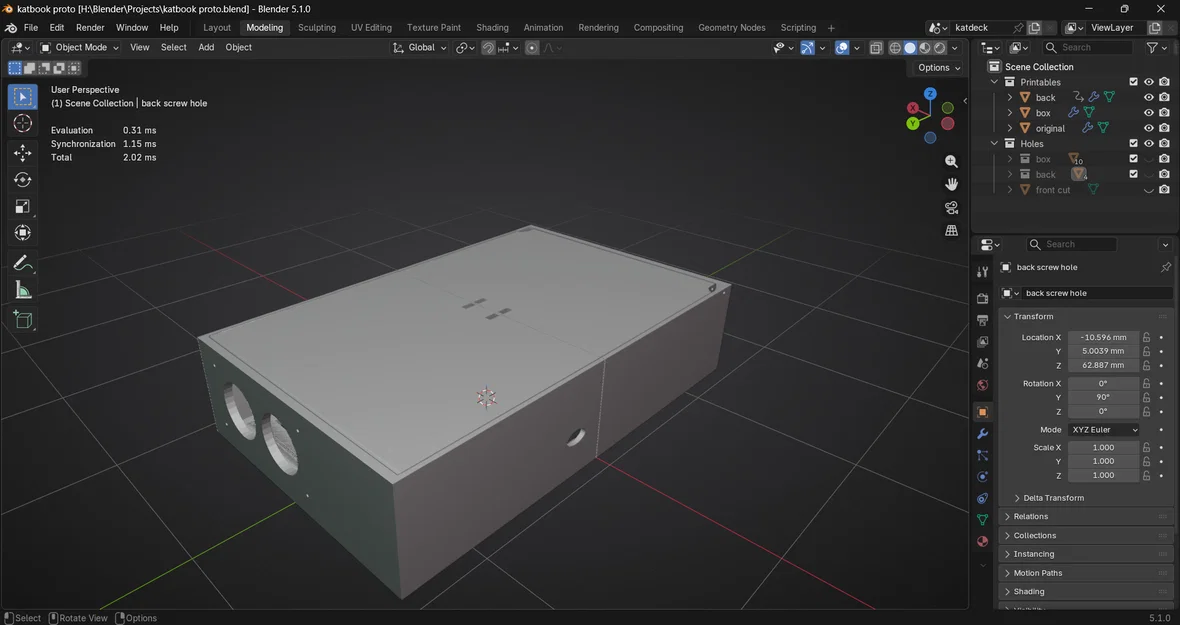Click the blue Z axis gizmo handle
This screenshot has height=625, width=1180.
click(930, 94)
